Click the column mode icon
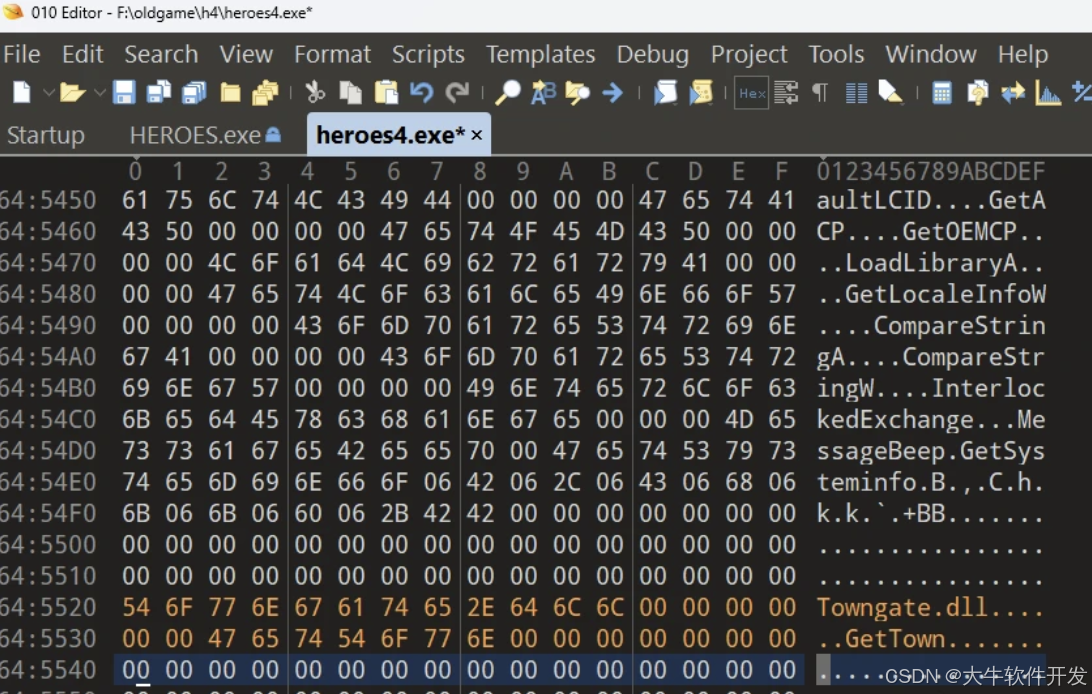Image resolution: width=1092 pixels, height=694 pixels. coord(856,93)
